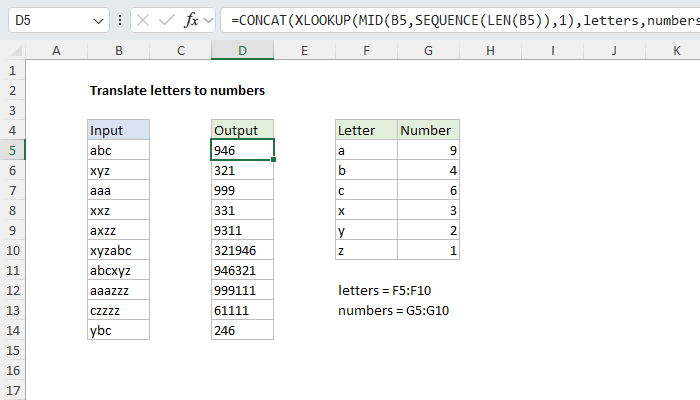Select letter cell 'b' in lookup table
The image size is (700, 400).
367,171
